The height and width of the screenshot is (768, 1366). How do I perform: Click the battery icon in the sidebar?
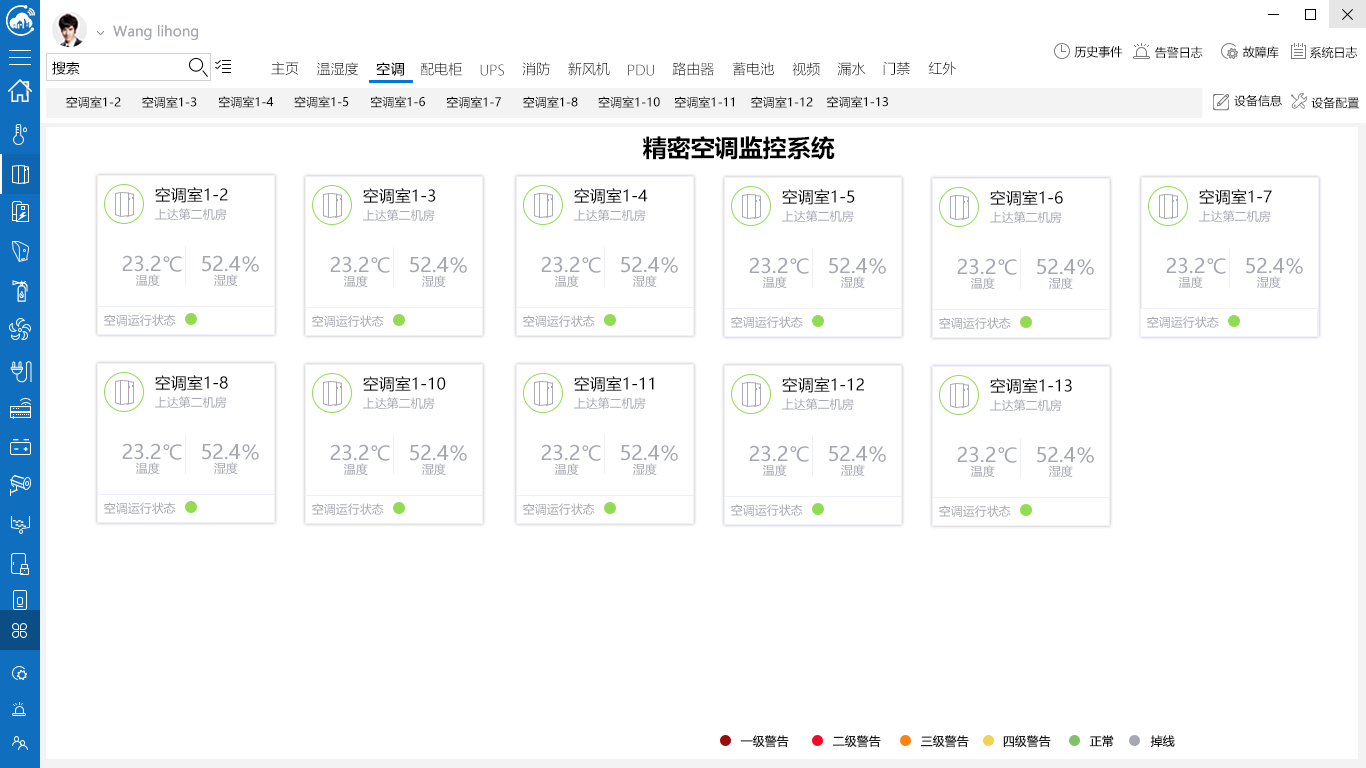click(19, 446)
